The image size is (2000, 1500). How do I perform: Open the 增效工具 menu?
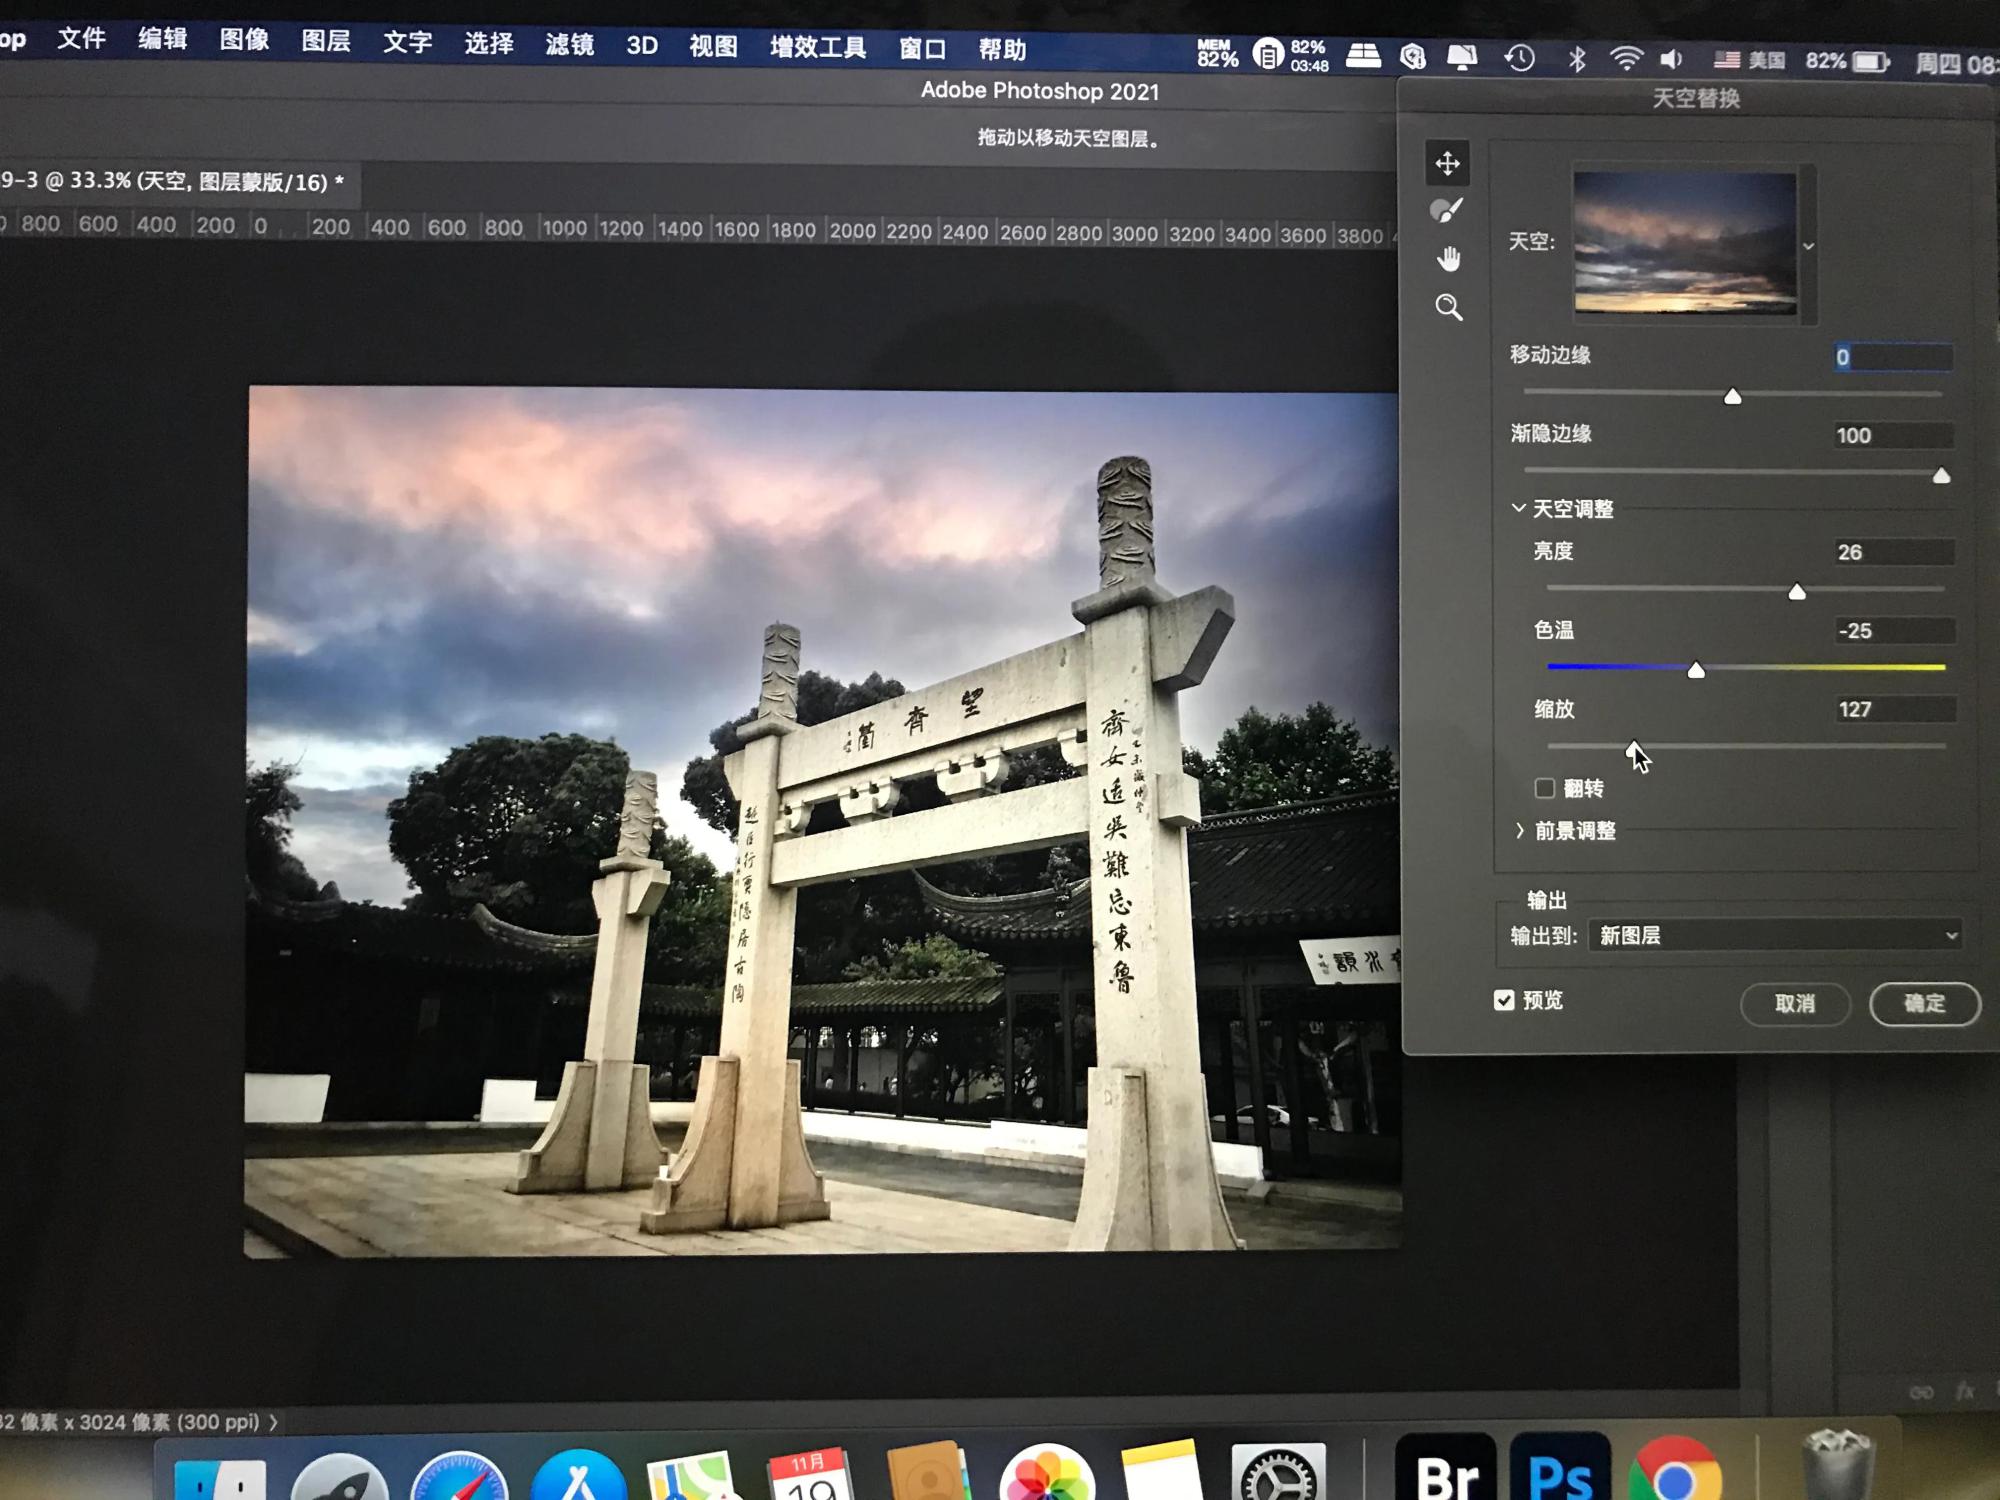tap(818, 47)
